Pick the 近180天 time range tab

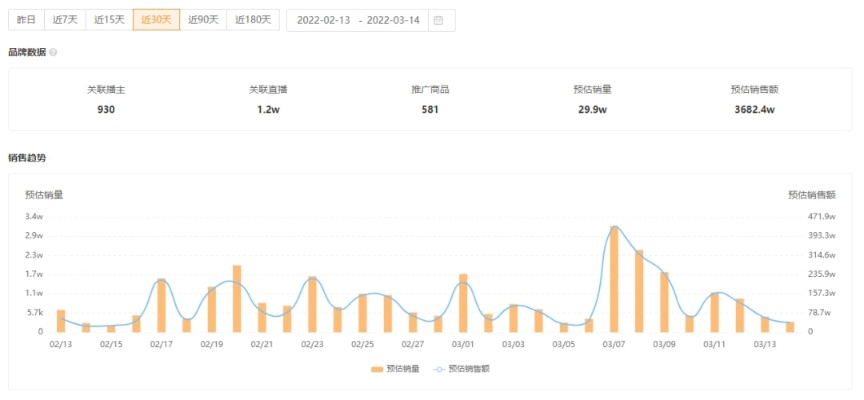253,20
